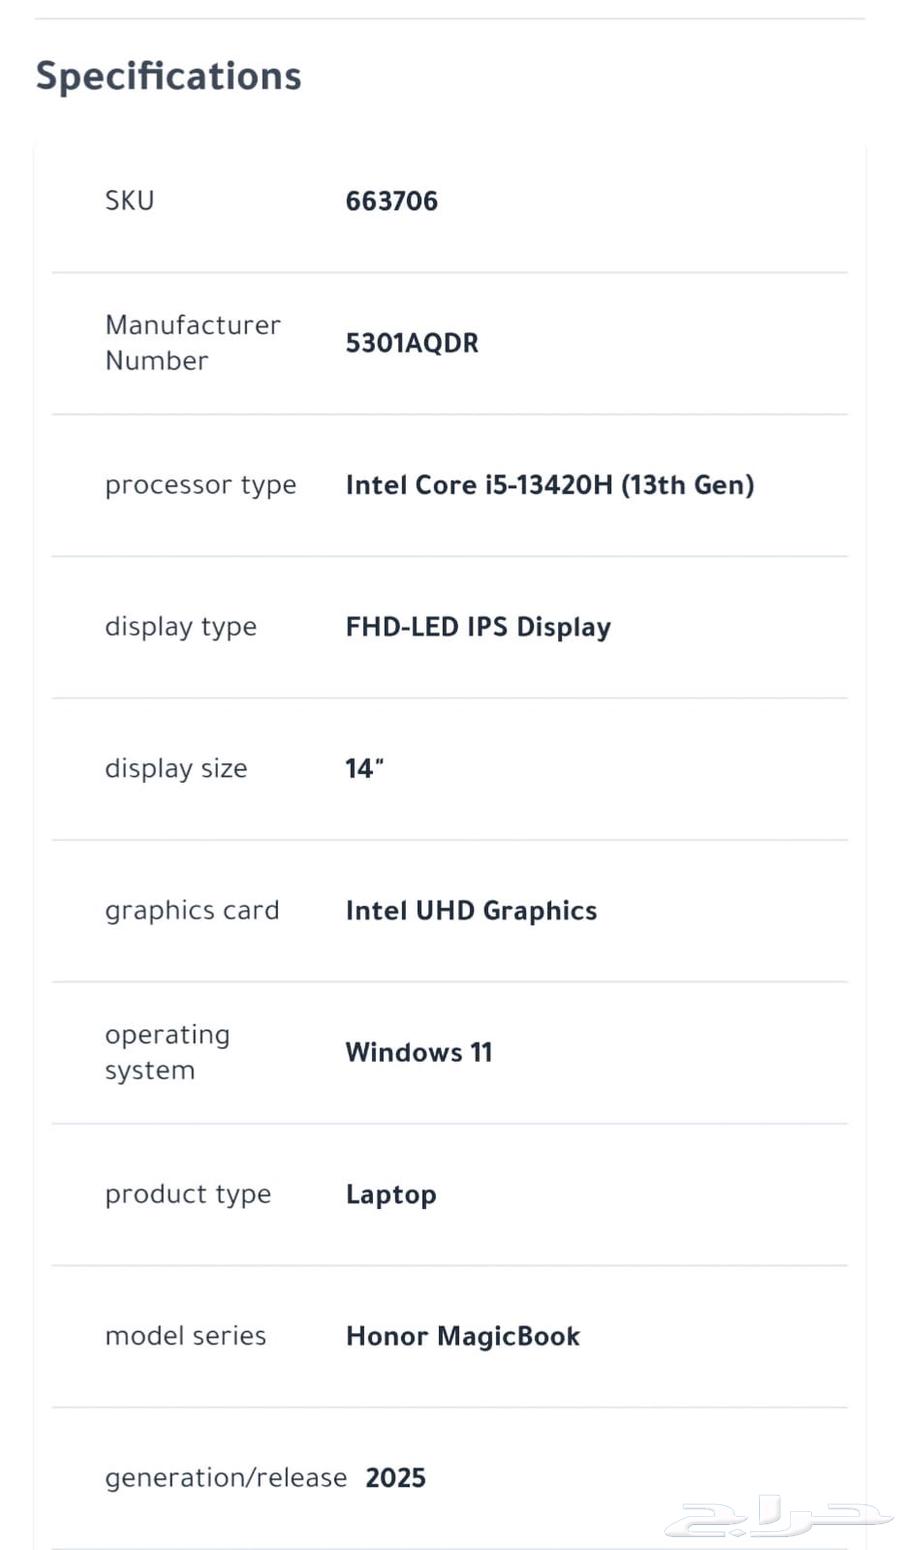The width and height of the screenshot is (900, 1550).
Task: Click the Specifications heading
Action: coord(168,76)
